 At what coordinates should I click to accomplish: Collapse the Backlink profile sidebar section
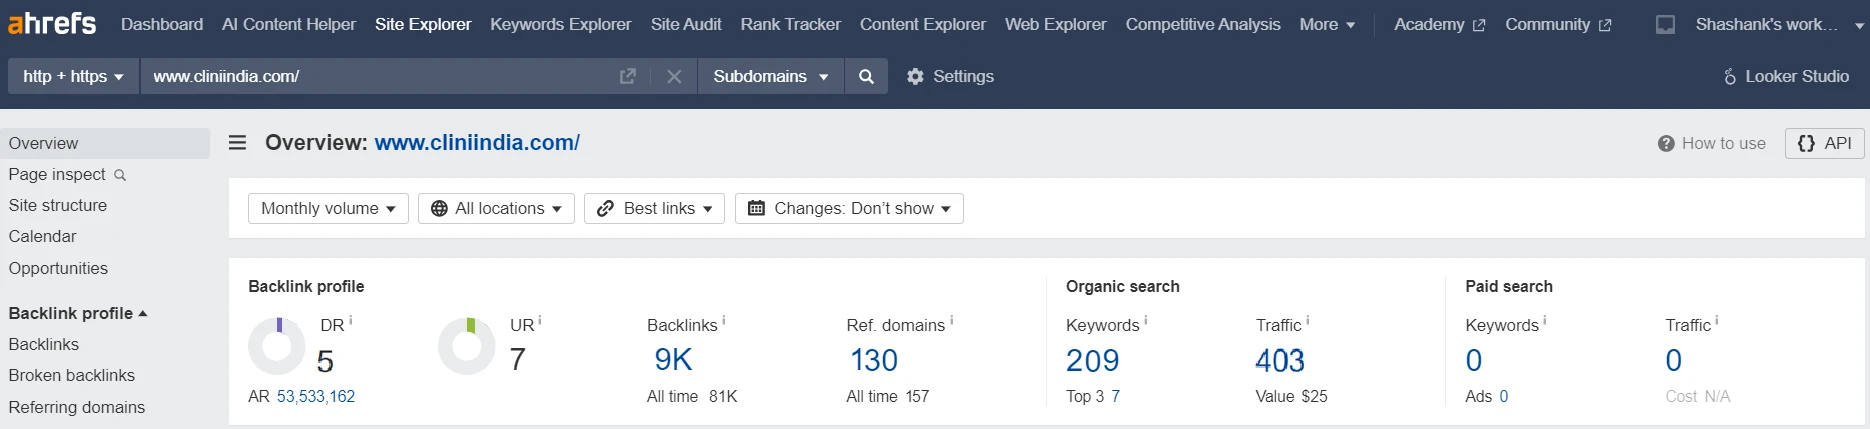[x=78, y=313]
